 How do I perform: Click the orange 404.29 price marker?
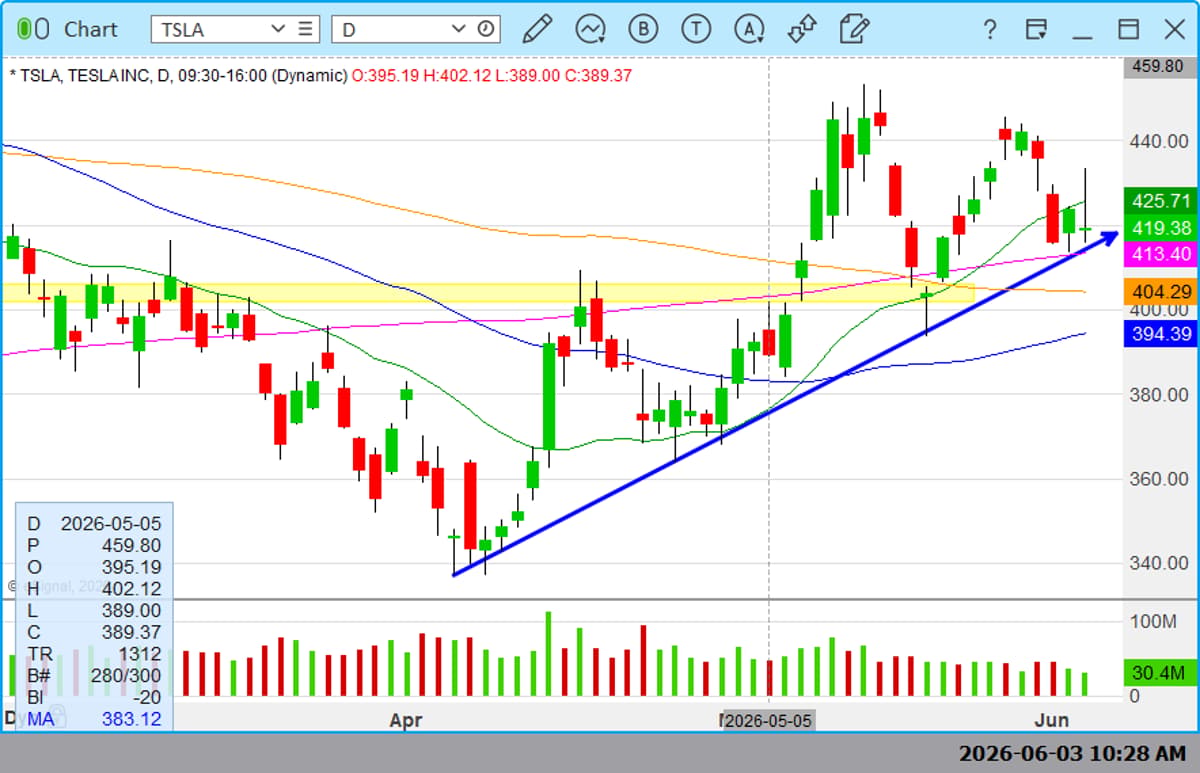1160,292
